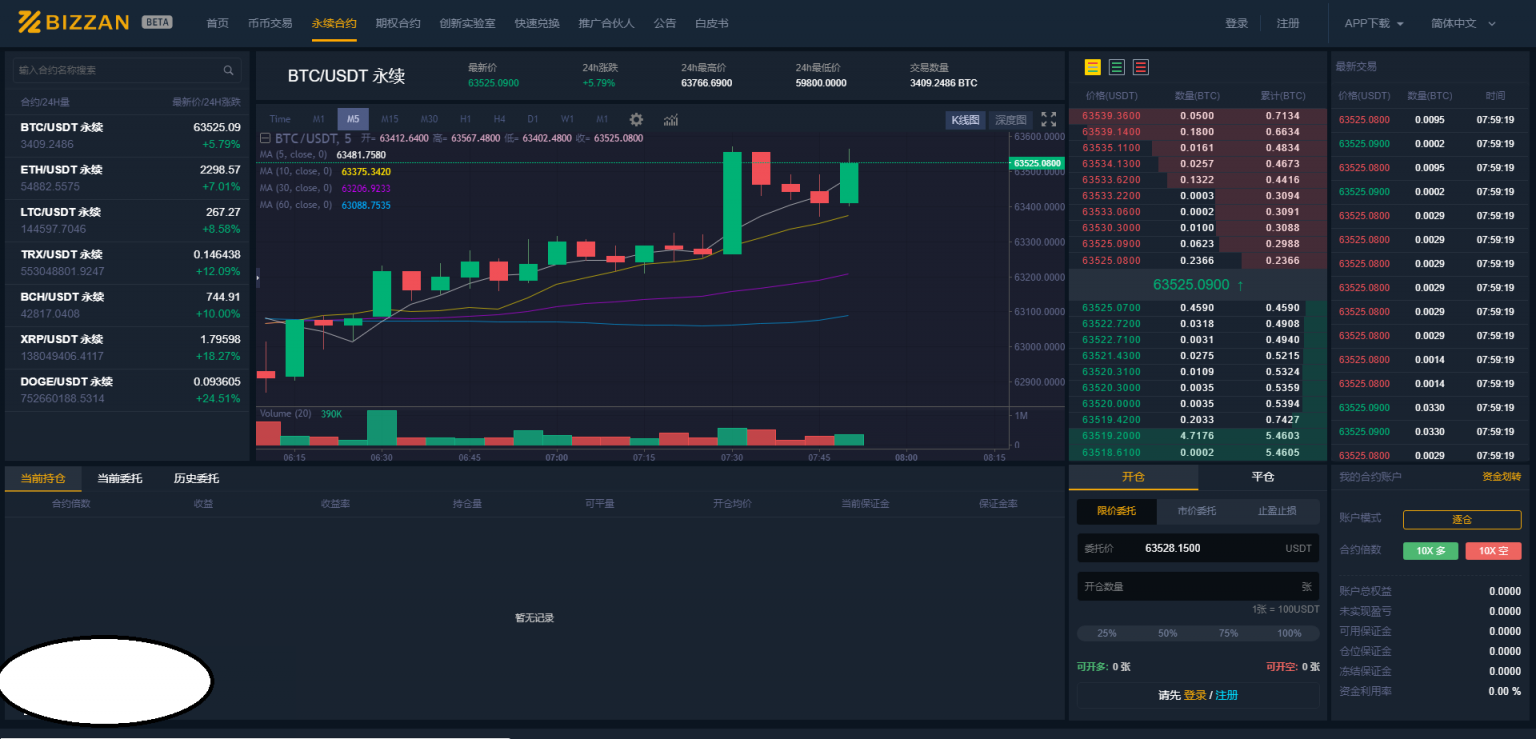Screen dimensions: 1536x739
Task: Click the search magnifier icon
Action: point(228,70)
